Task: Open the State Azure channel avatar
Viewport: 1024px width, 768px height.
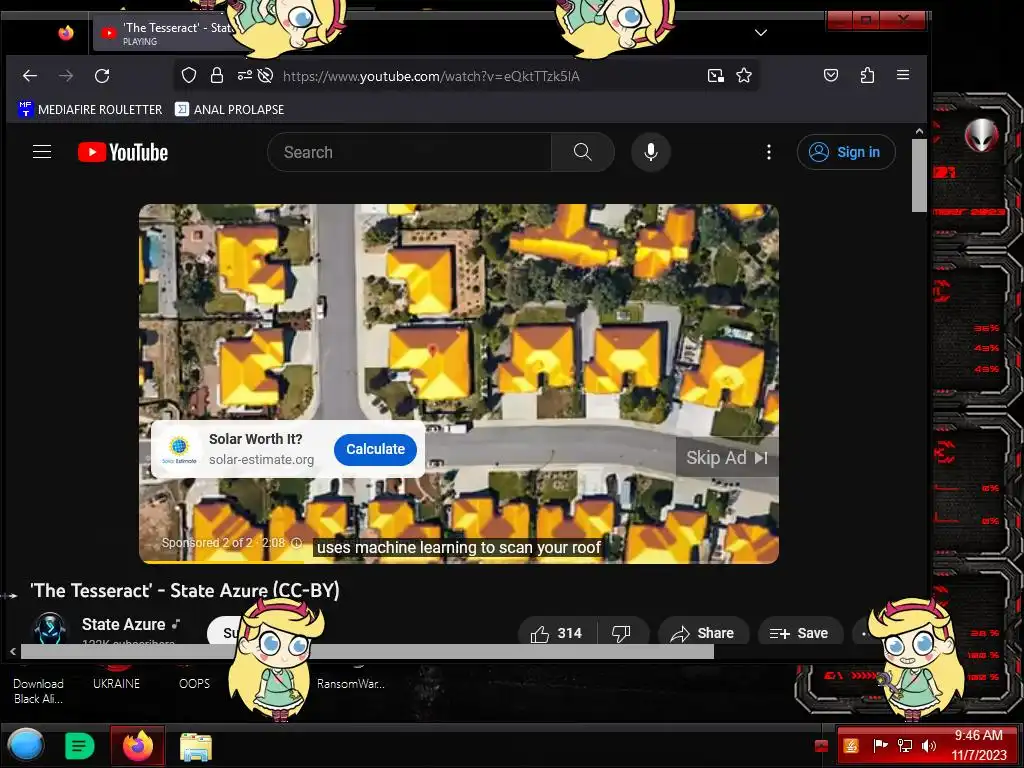Action: click(x=50, y=628)
